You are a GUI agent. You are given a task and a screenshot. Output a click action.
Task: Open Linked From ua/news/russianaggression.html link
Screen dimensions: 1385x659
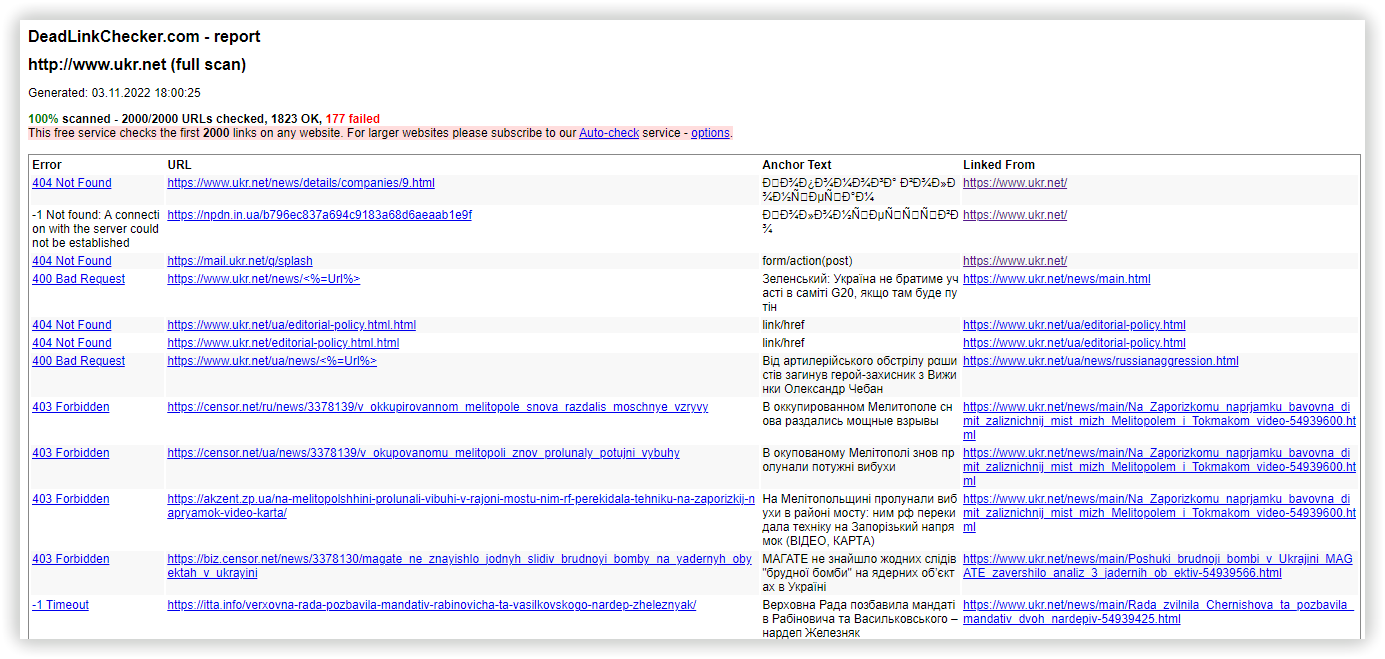1101,361
